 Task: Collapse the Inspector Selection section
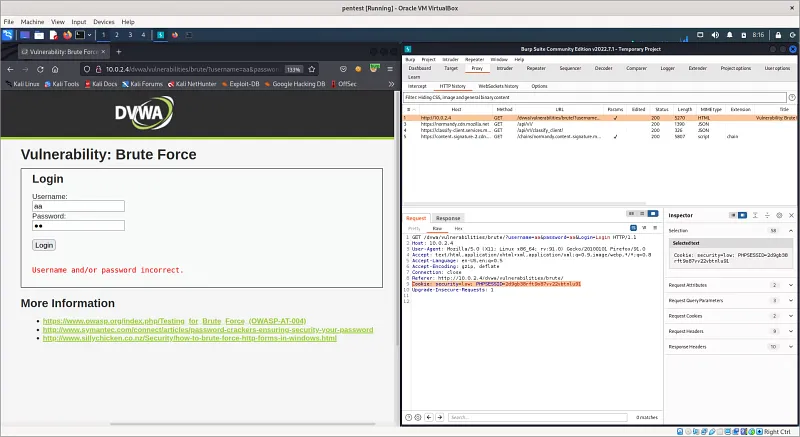click(x=791, y=230)
